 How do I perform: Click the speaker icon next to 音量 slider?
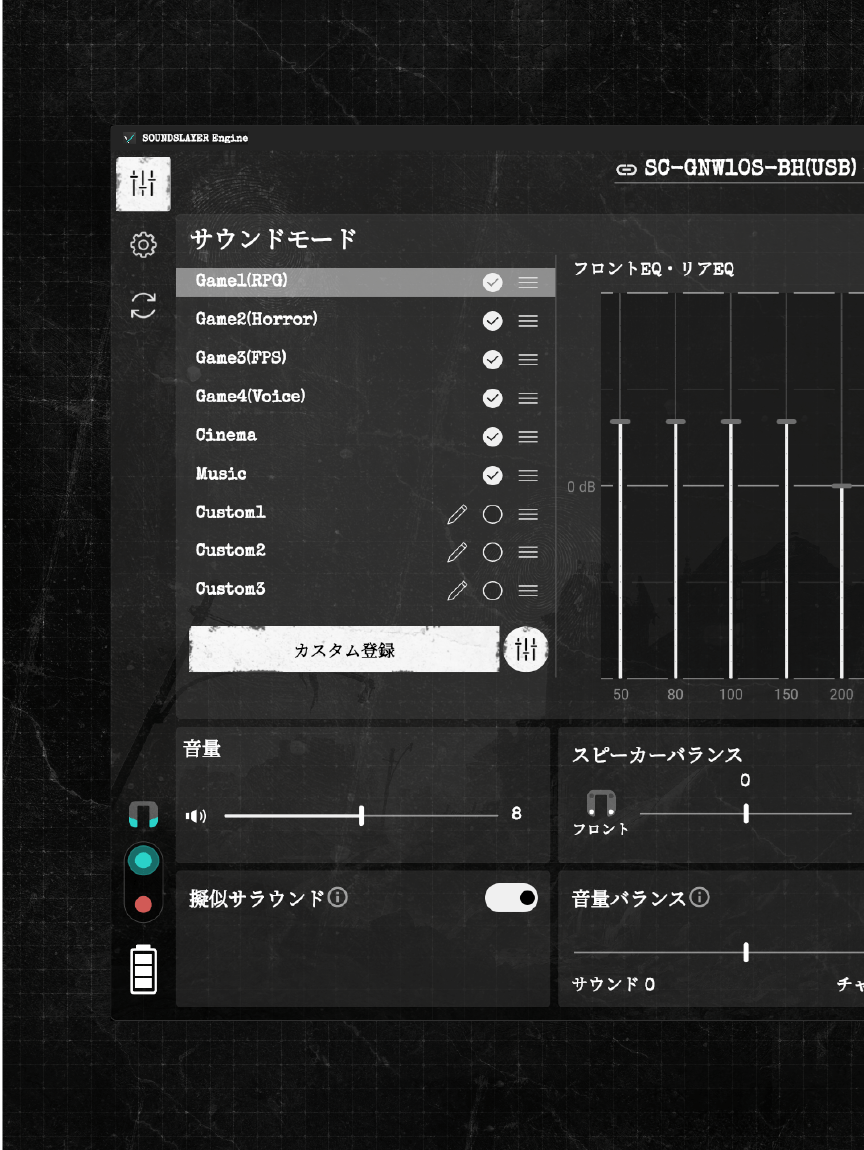point(196,815)
